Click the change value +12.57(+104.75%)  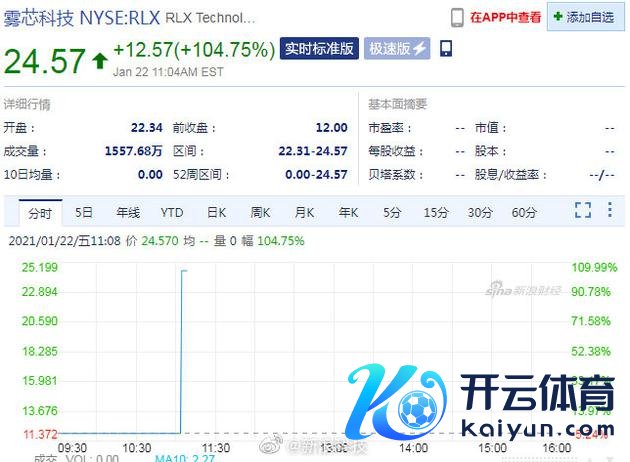pos(194,50)
